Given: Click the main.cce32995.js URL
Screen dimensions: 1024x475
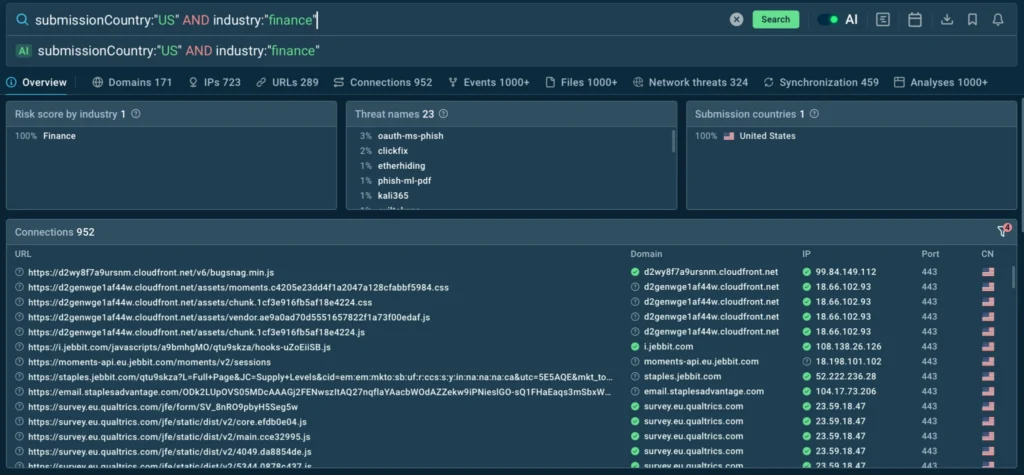Looking at the screenshot, I should click(168, 436).
